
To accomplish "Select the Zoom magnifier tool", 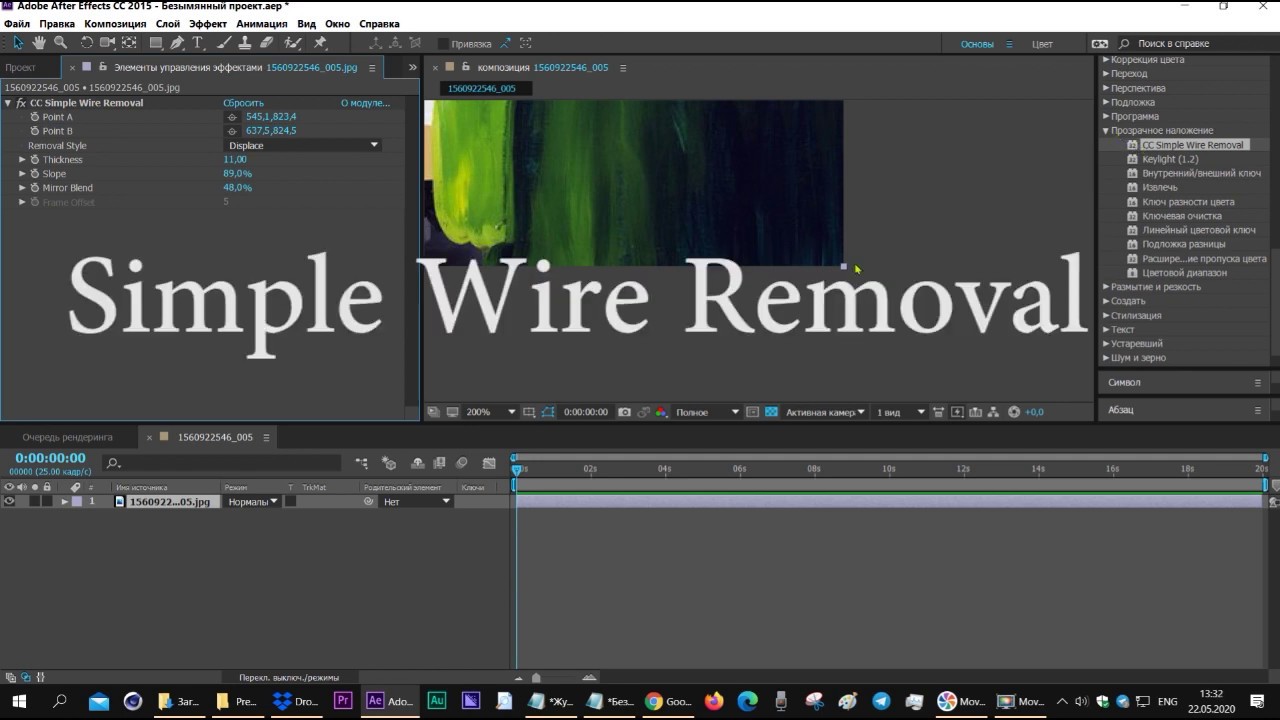I will 60,43.
